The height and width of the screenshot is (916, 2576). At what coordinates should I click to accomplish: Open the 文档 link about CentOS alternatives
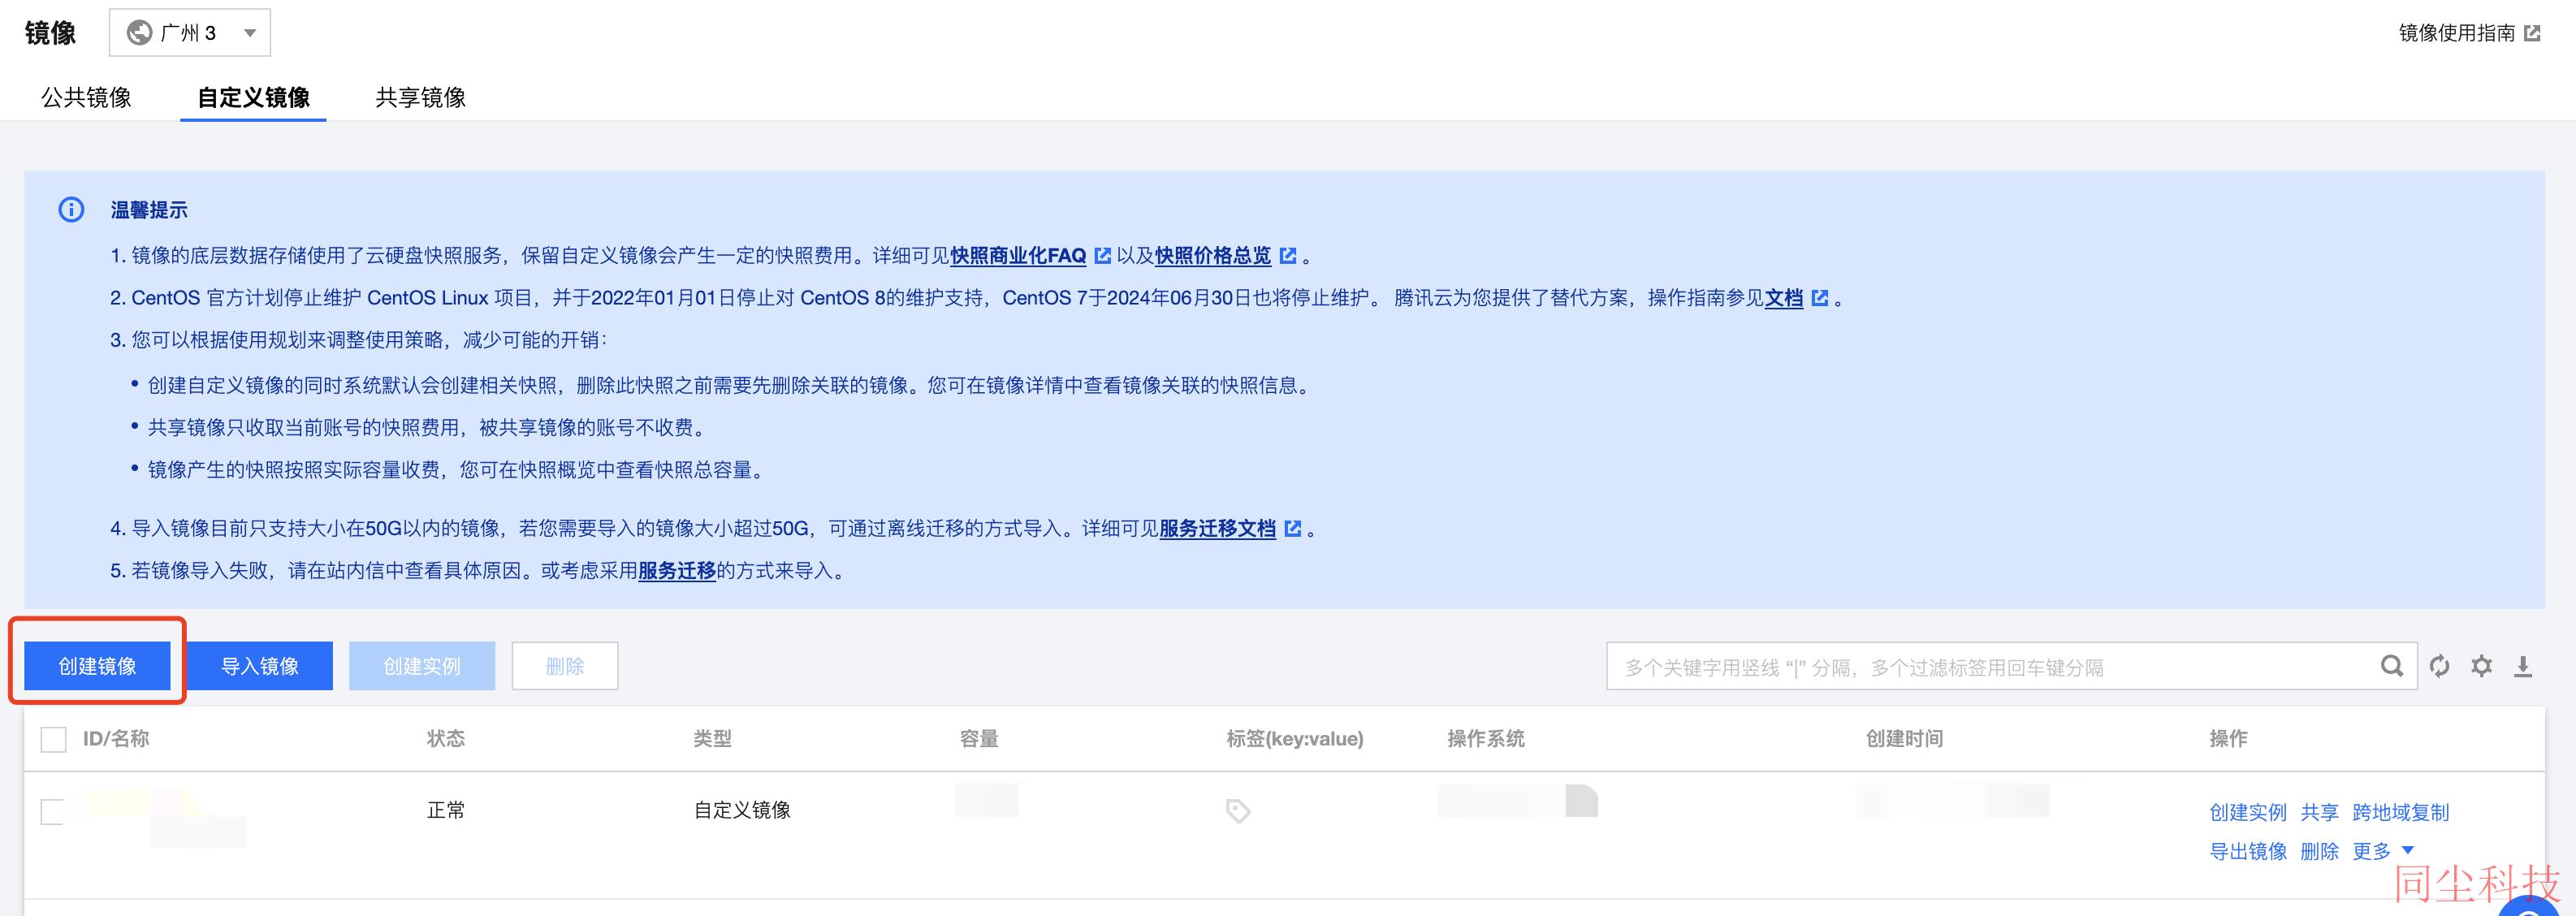point(1784,298)
